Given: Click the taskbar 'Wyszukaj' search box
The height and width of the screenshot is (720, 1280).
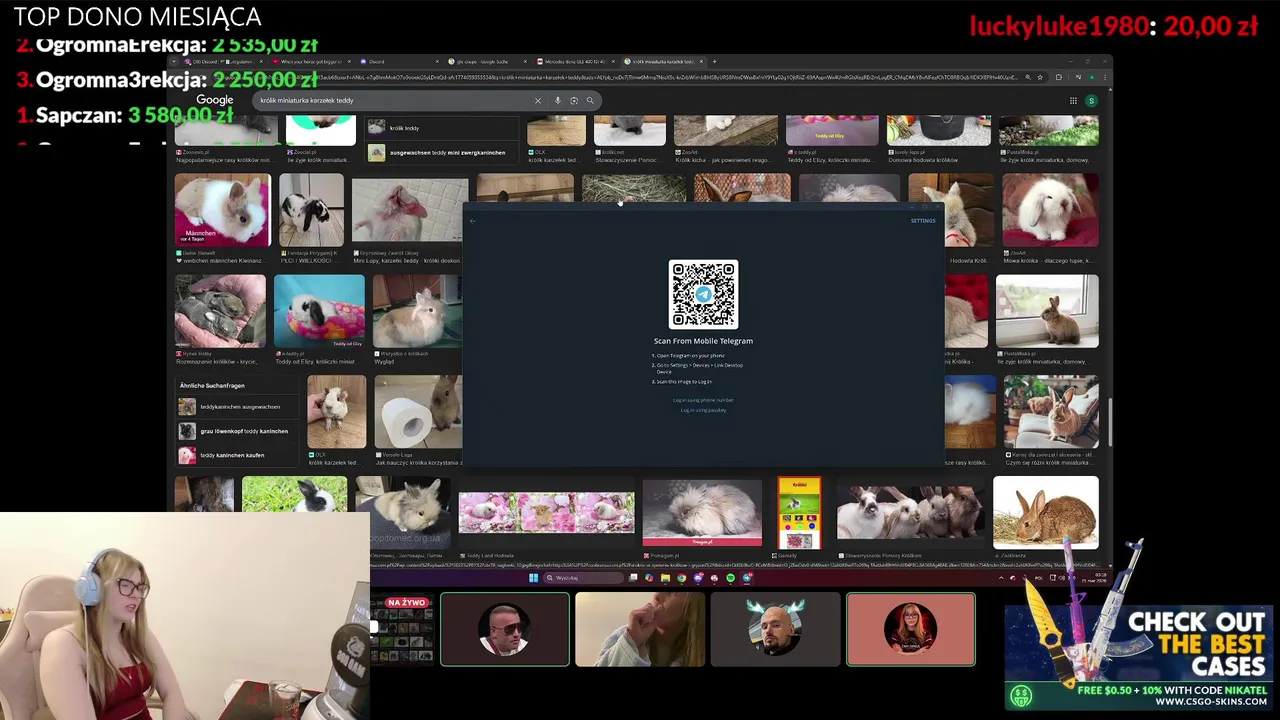Looking at the screenshot, I should coord(583,577).
